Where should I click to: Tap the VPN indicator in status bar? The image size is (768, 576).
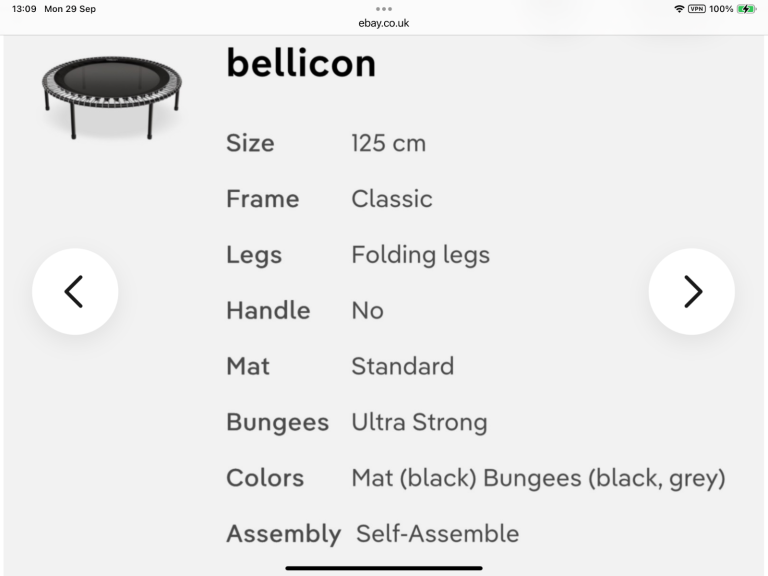click(697, 9)
